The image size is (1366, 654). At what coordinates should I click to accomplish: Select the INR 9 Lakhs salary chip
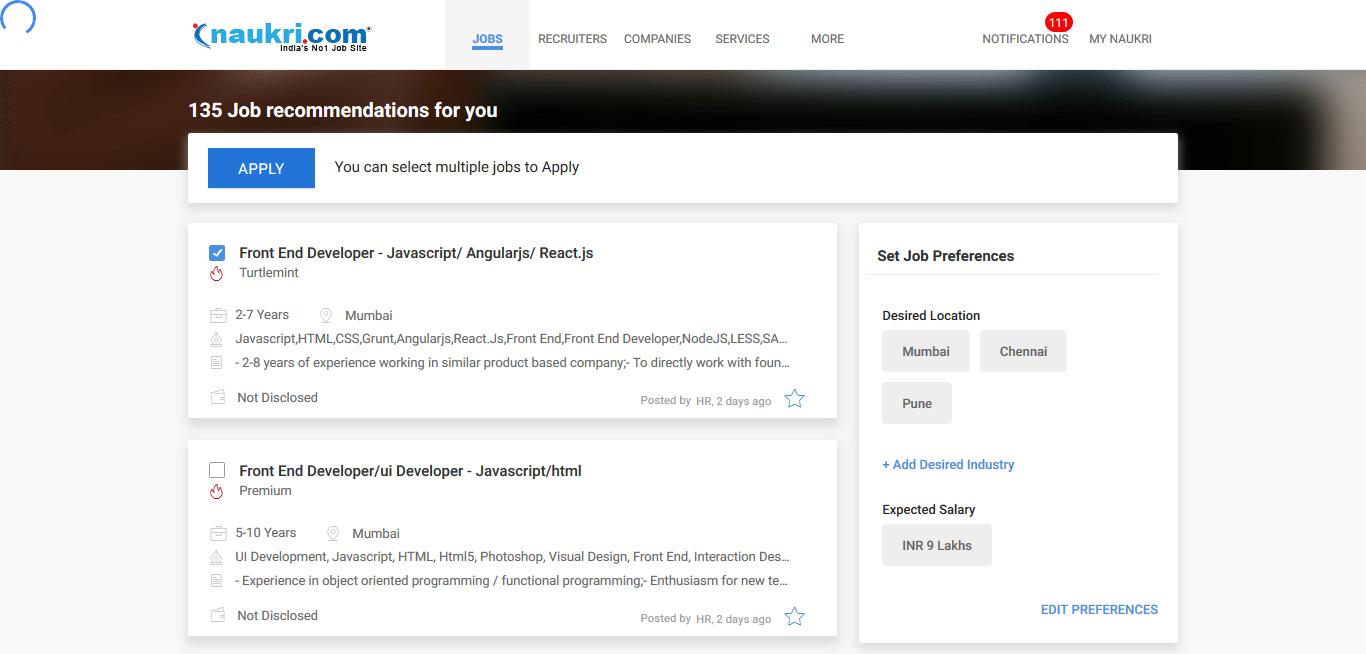936,546
